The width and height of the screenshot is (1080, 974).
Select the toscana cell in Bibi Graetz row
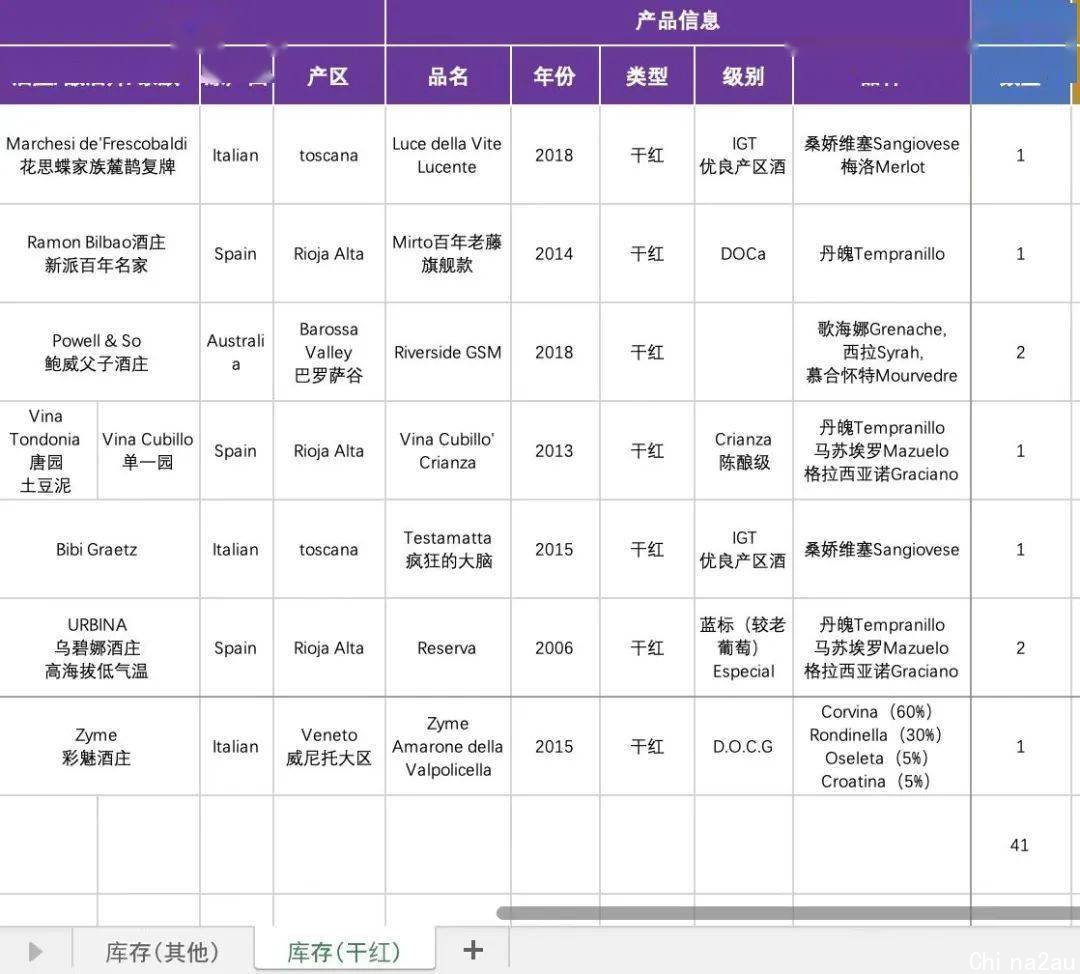coord(329,549)
